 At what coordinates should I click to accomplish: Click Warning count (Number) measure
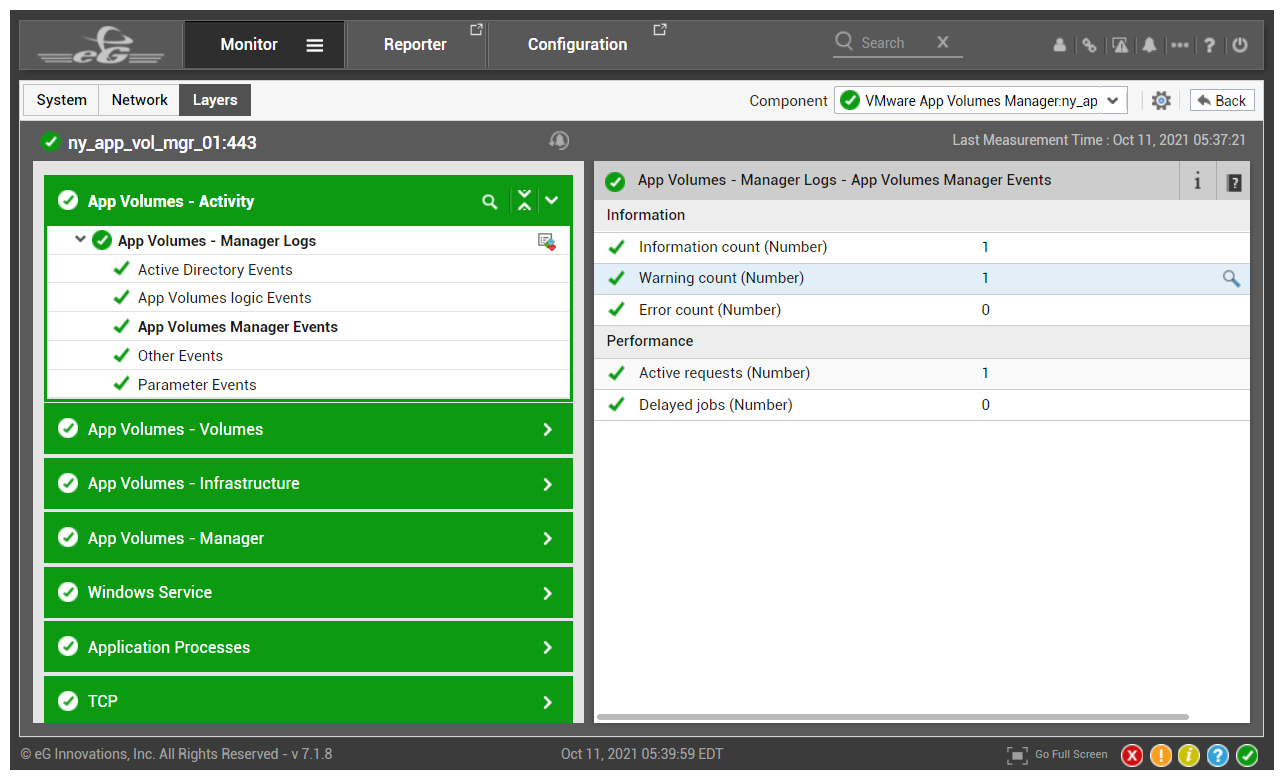point(721,278)
